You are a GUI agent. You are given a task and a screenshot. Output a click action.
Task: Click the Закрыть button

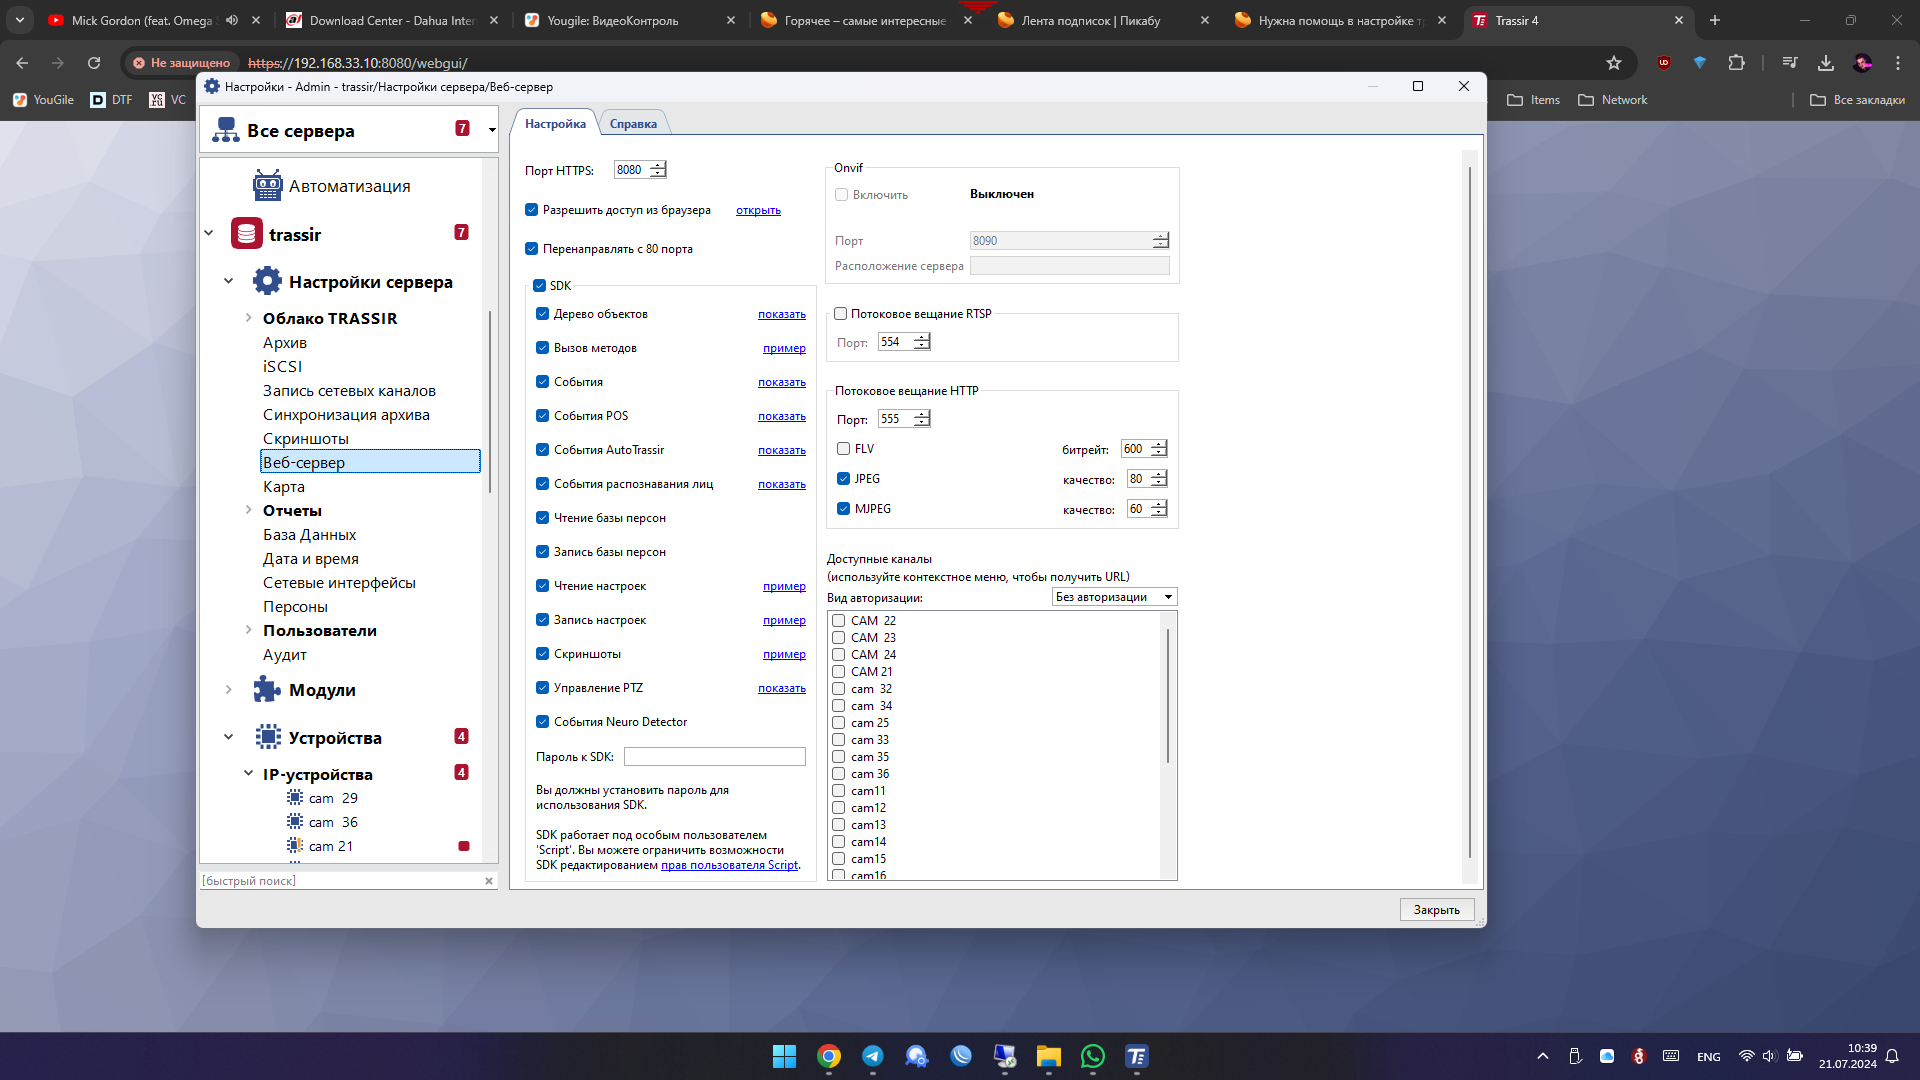(x=1437, y=910)
